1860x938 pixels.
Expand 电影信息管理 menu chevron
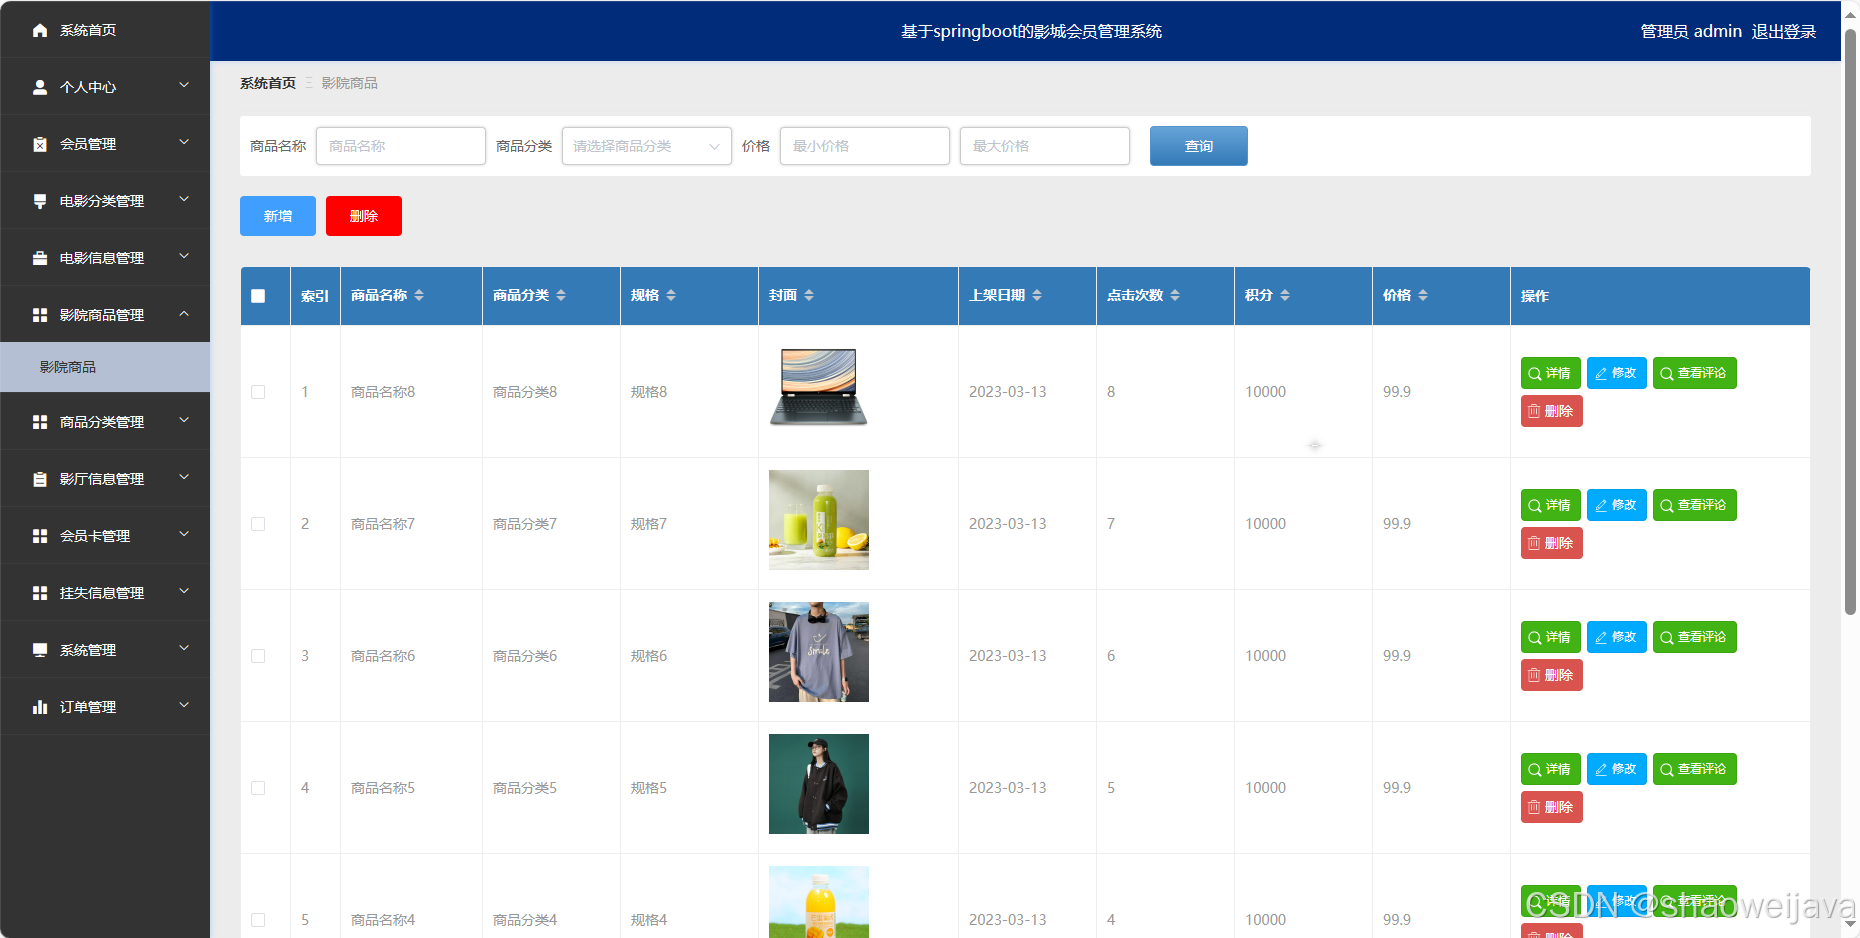[184, 257]
